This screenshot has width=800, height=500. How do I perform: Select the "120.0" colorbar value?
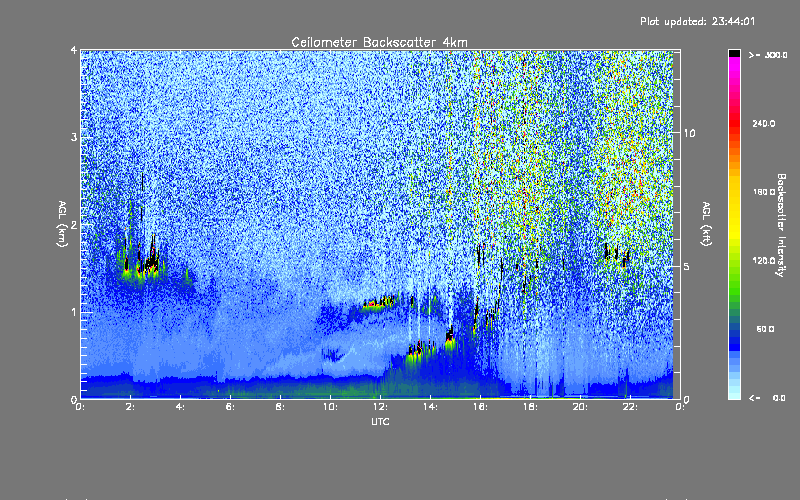pyautogui.click(x=764, y=260)
